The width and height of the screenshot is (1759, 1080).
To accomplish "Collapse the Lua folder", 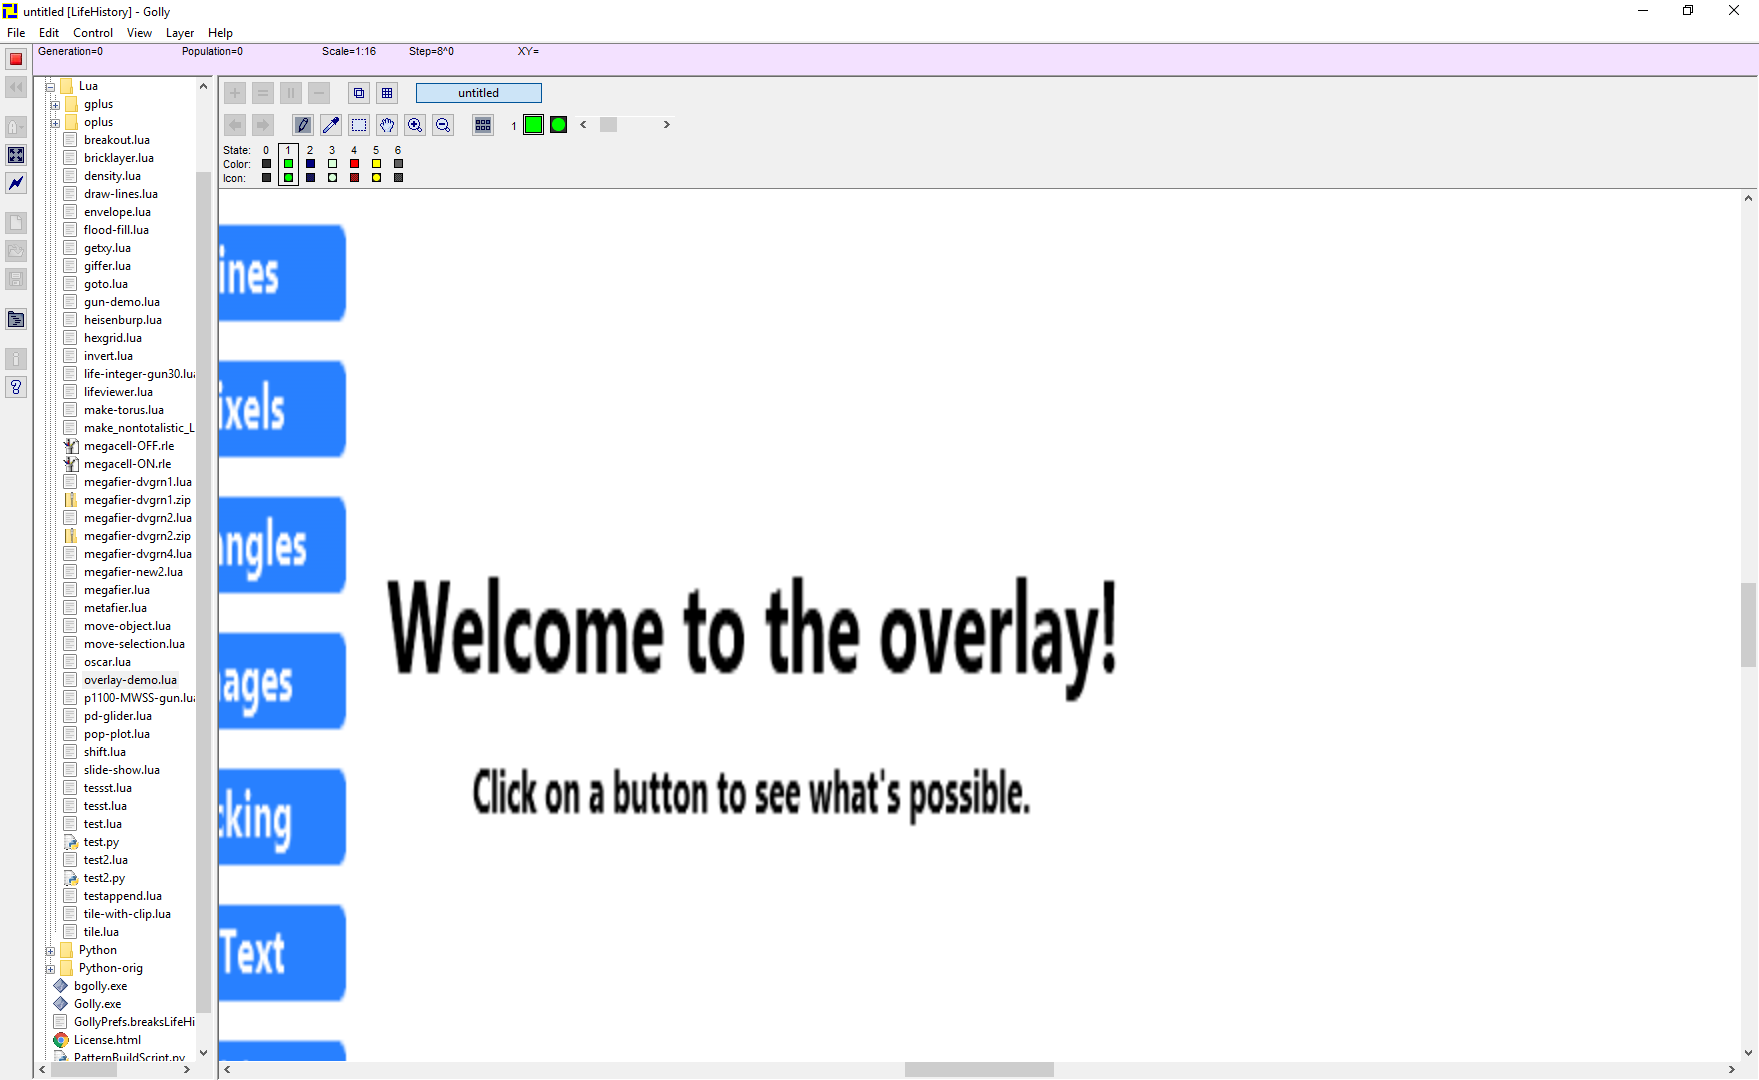I will coord(50,86).
